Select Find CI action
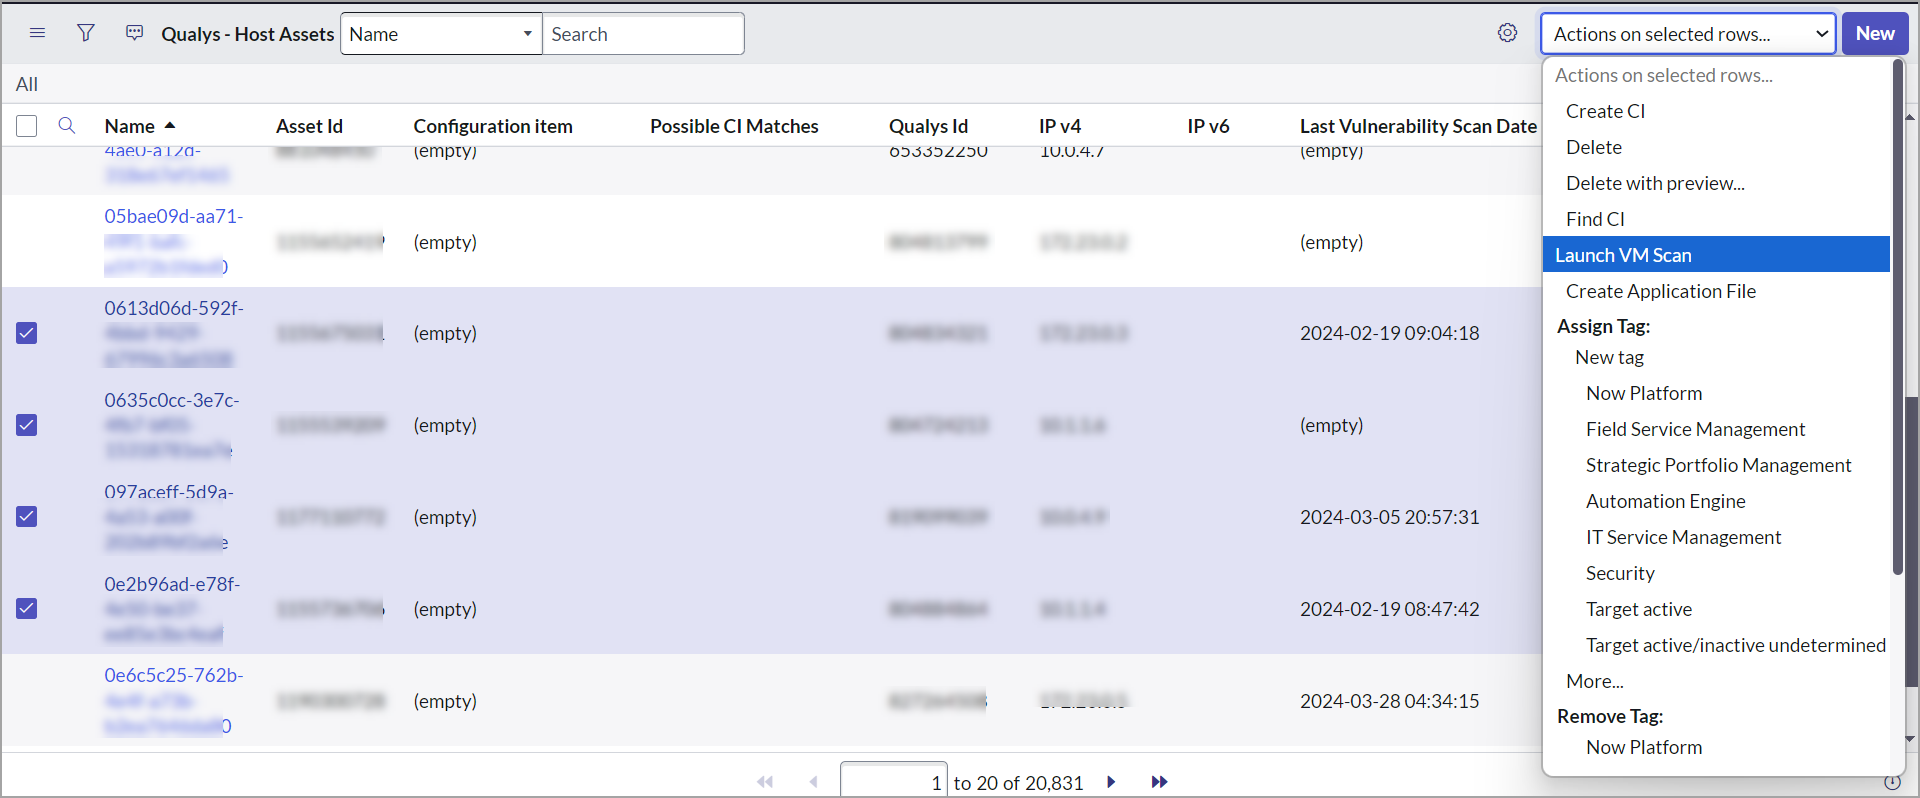 (1595, 219)
